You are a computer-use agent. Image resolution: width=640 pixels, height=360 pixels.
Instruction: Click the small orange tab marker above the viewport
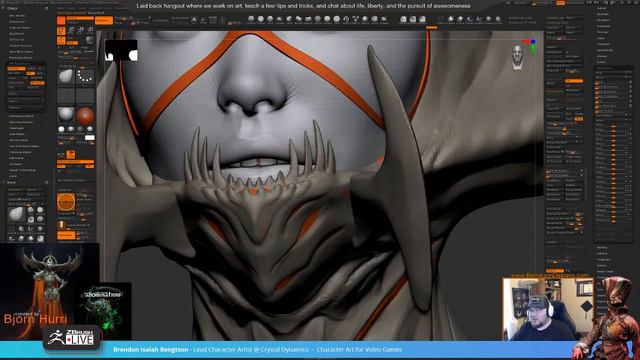(x=431, y=27)
